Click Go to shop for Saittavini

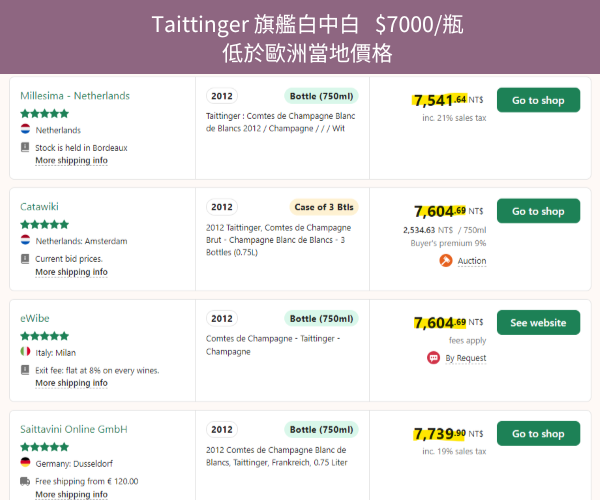point(538,434)
